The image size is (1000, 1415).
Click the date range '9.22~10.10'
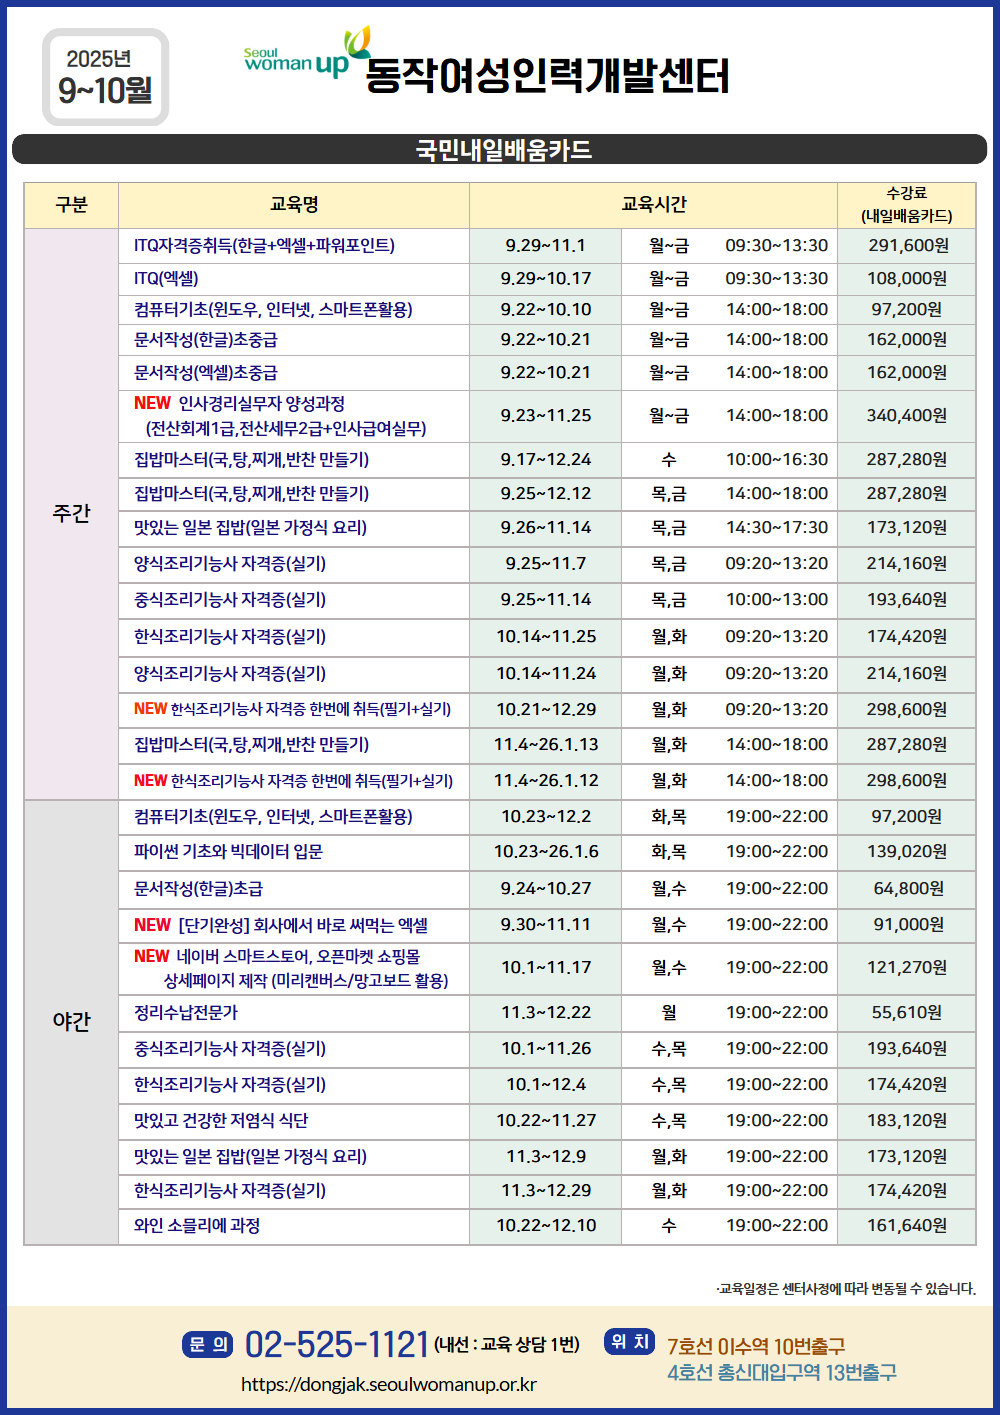(546, 310)
